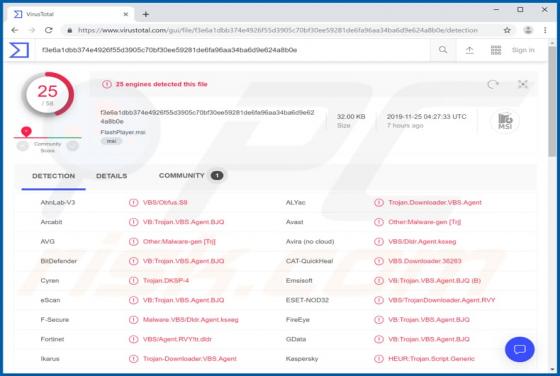Click the Community tab count badge
This screenshot has width=560, height=376.
(217, 176)
